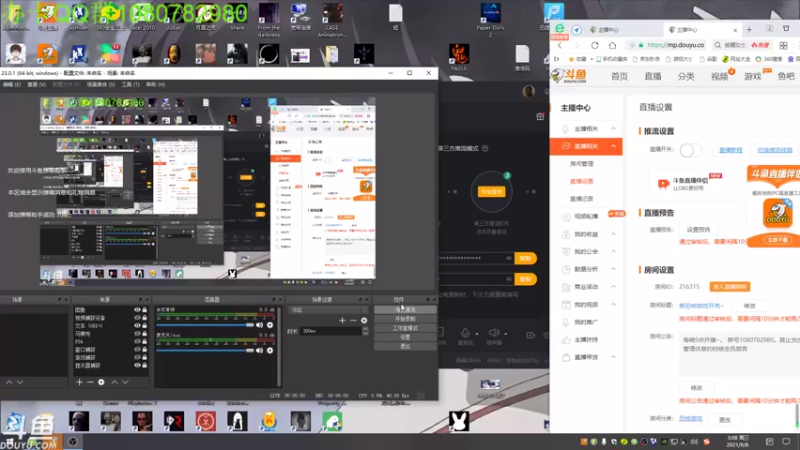Add a new source with the sources plus icon

click(x=79, y=382)
